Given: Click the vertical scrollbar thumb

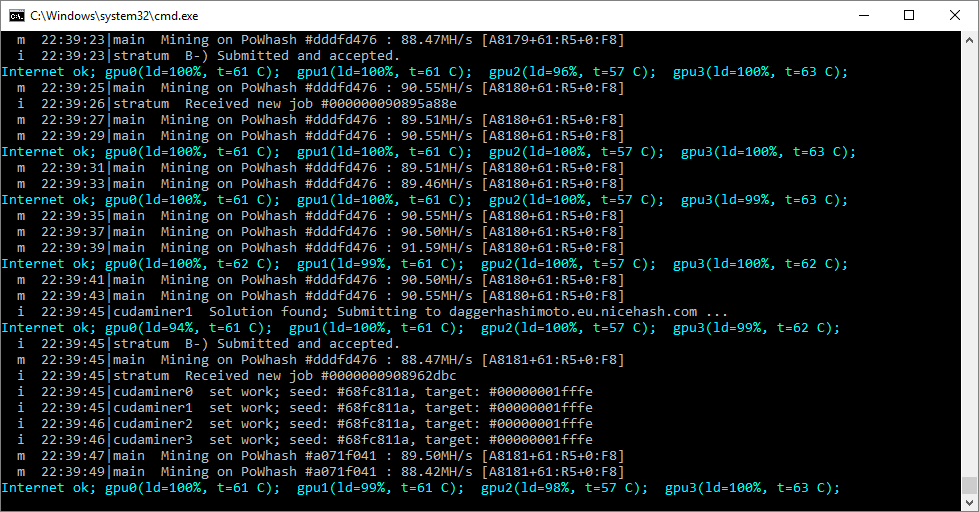Looking at the screenshot, I should [969, 485].
